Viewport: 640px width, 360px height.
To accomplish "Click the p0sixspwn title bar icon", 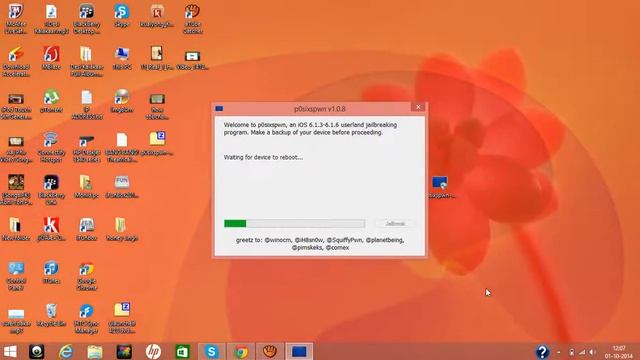I will [x=219, y=109].
